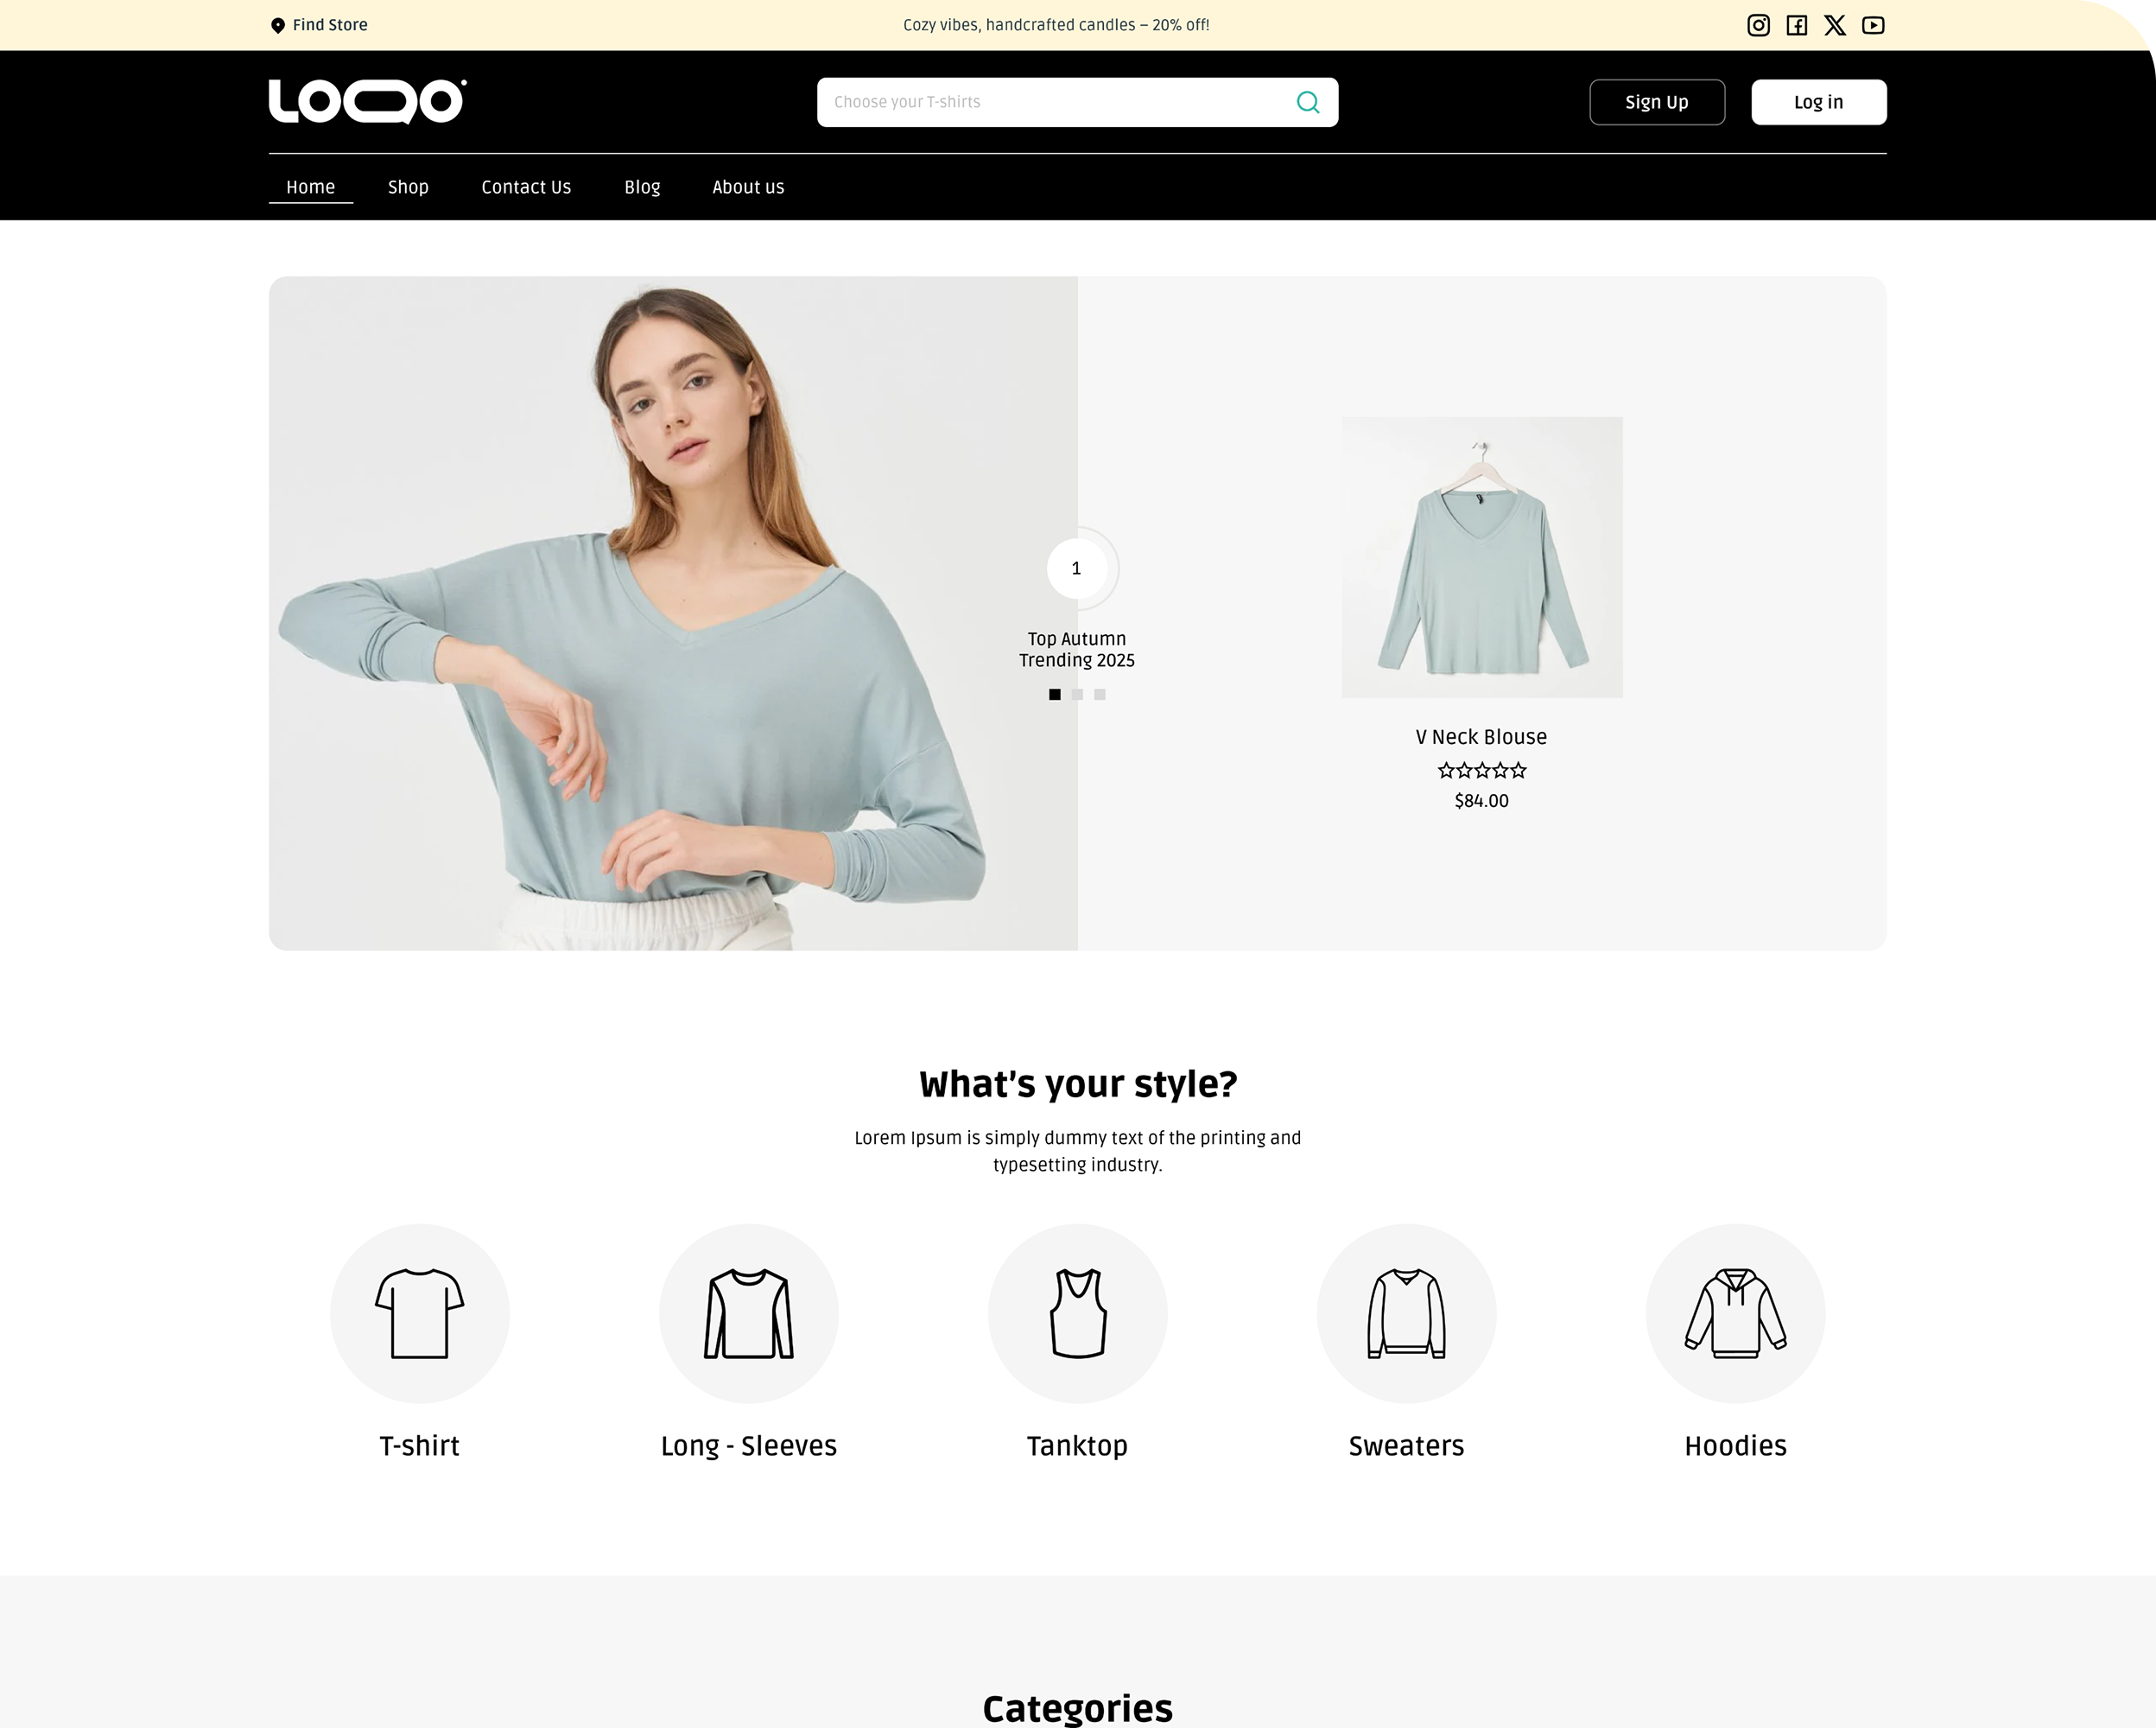Viewport: 2156px width, 1728px height.
Task: Open the Blog menu item
Action: (642, 187)
